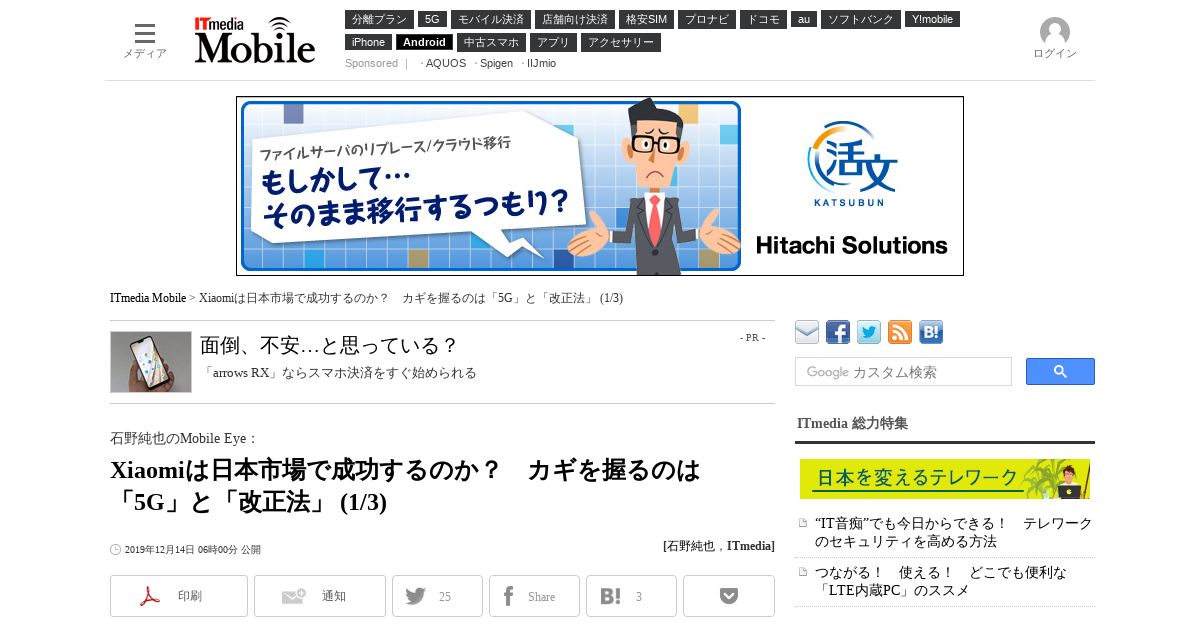Select the 分離プラン tag

coord(379,19)
